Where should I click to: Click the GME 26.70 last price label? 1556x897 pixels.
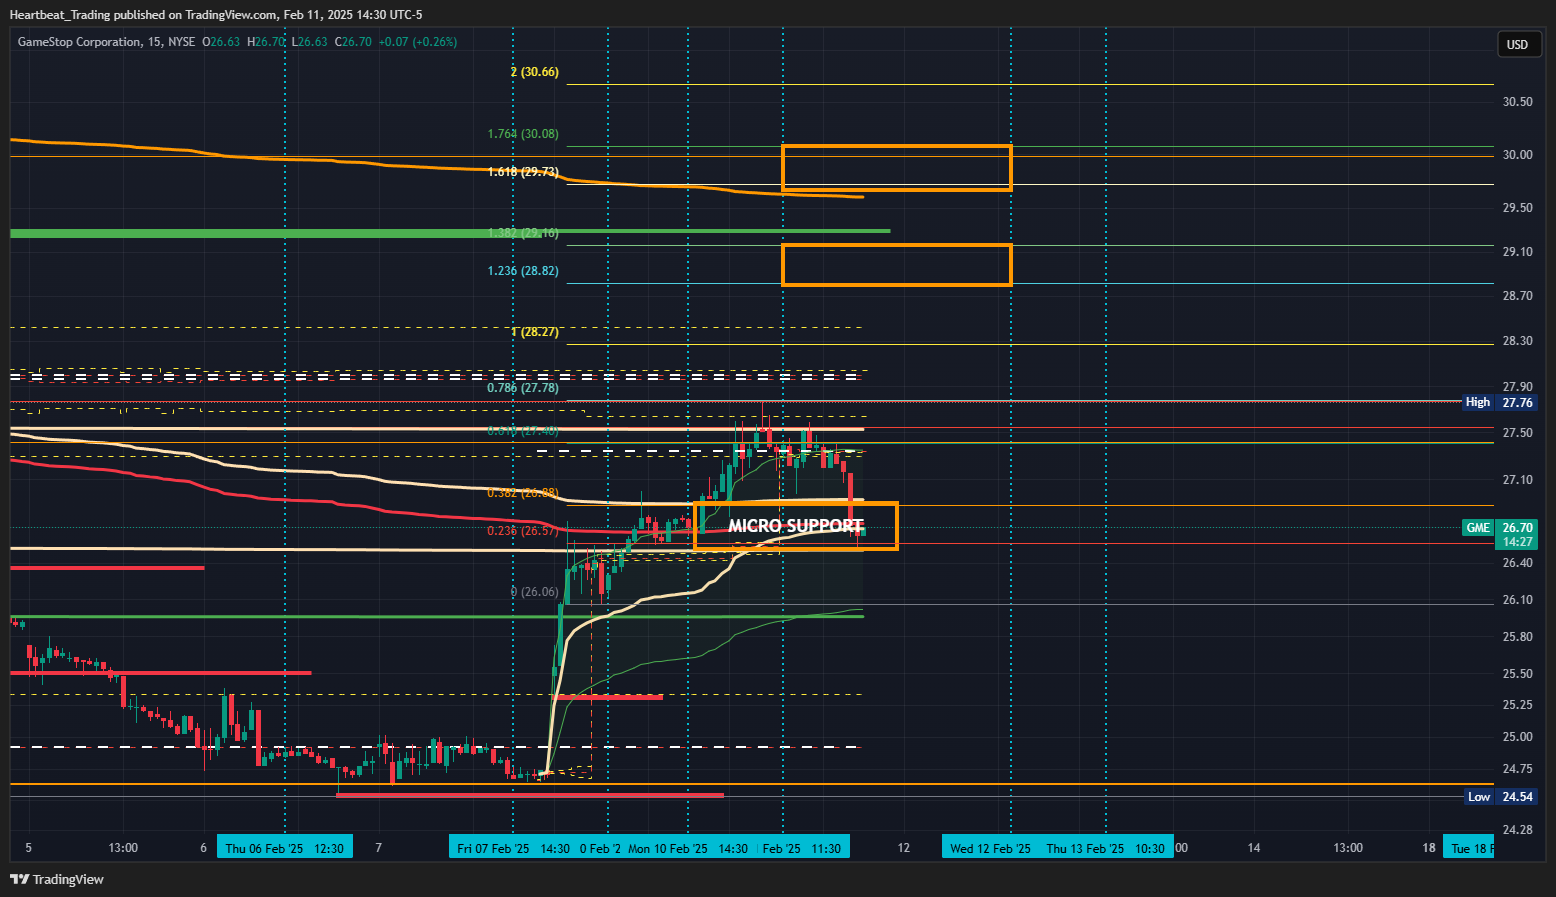1499,528
